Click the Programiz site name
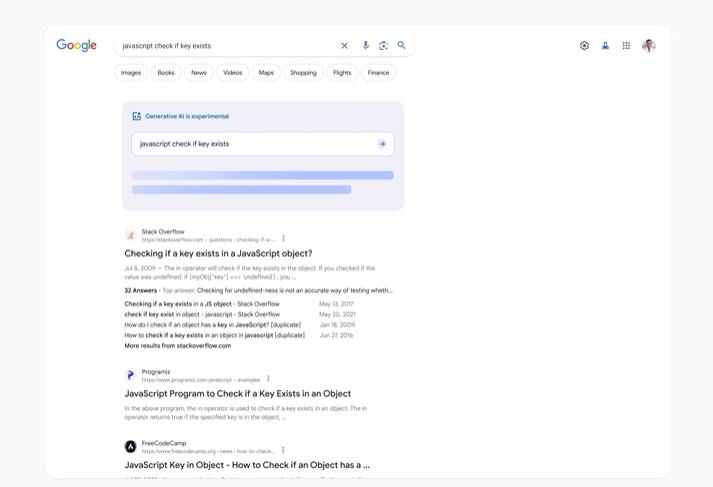Image resolution: width=713 pixels, height=487 pixels. click(x=156, y=372)
